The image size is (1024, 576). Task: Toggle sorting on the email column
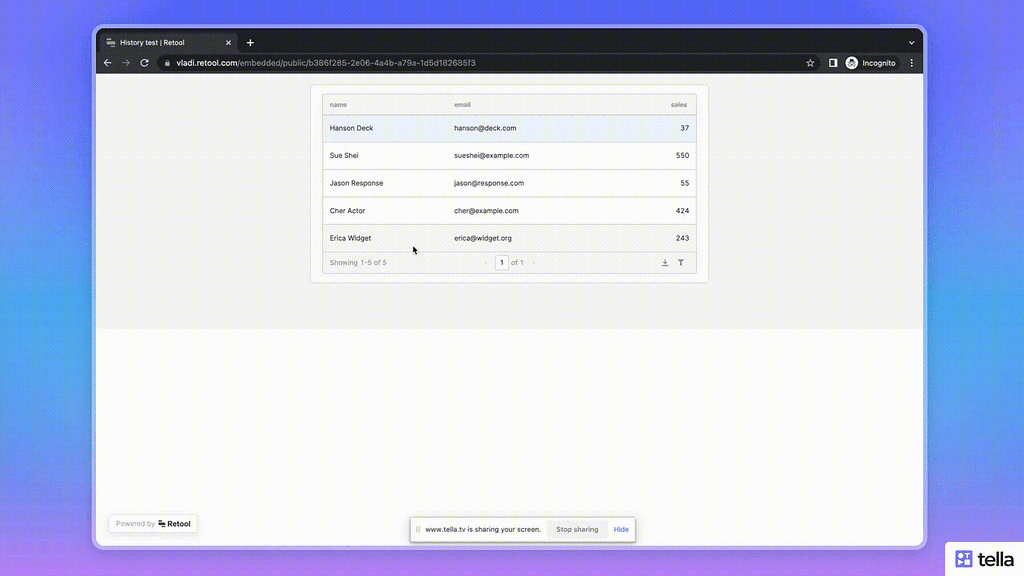[462, 104]
